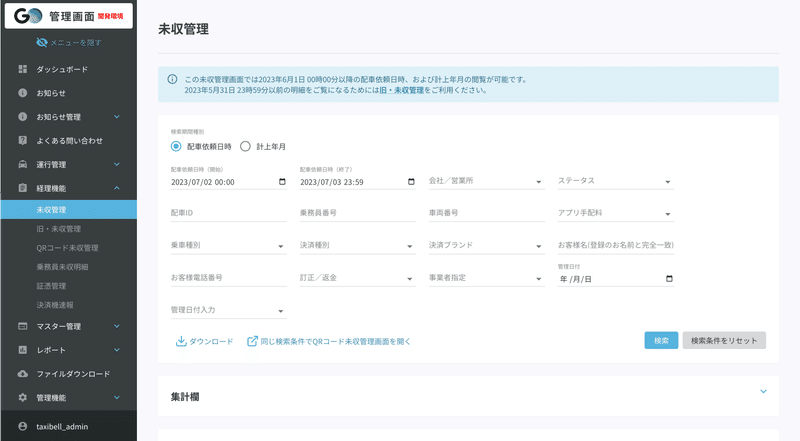Open QRコード未収管理 submenu item
800x441 pixels.
tap(68, 248)
